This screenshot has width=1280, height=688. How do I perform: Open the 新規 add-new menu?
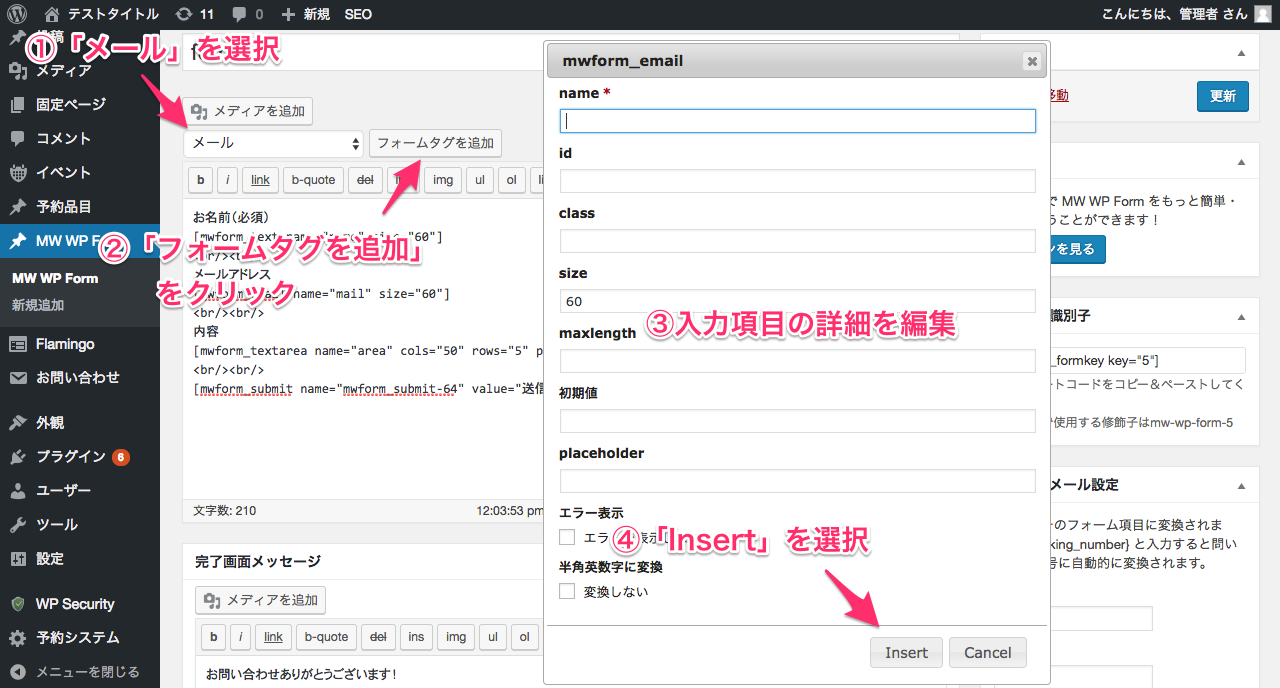tap(306, 14)
